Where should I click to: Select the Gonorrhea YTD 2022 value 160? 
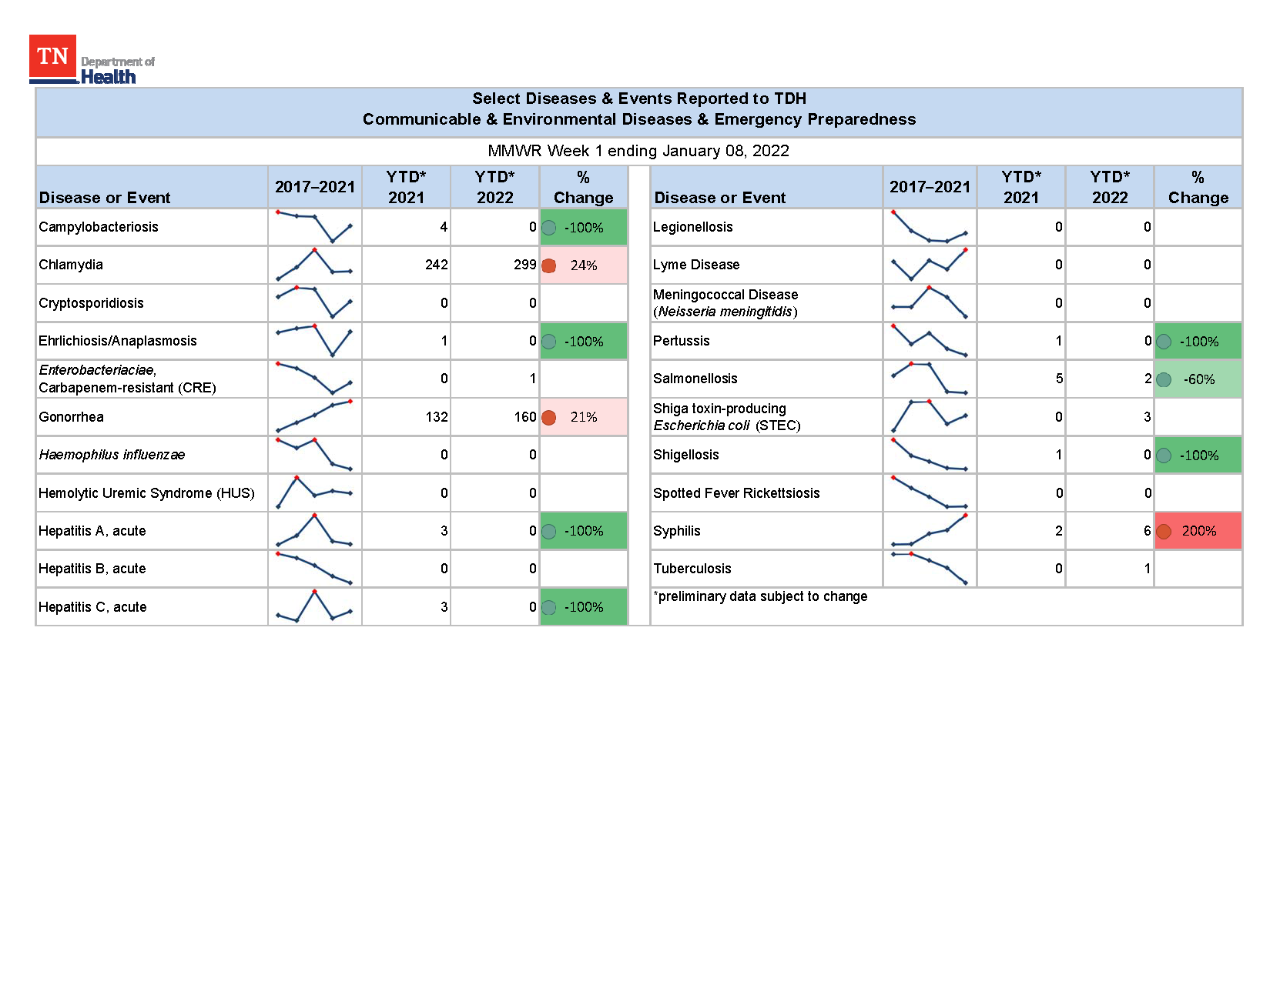[x=525, y=417]
